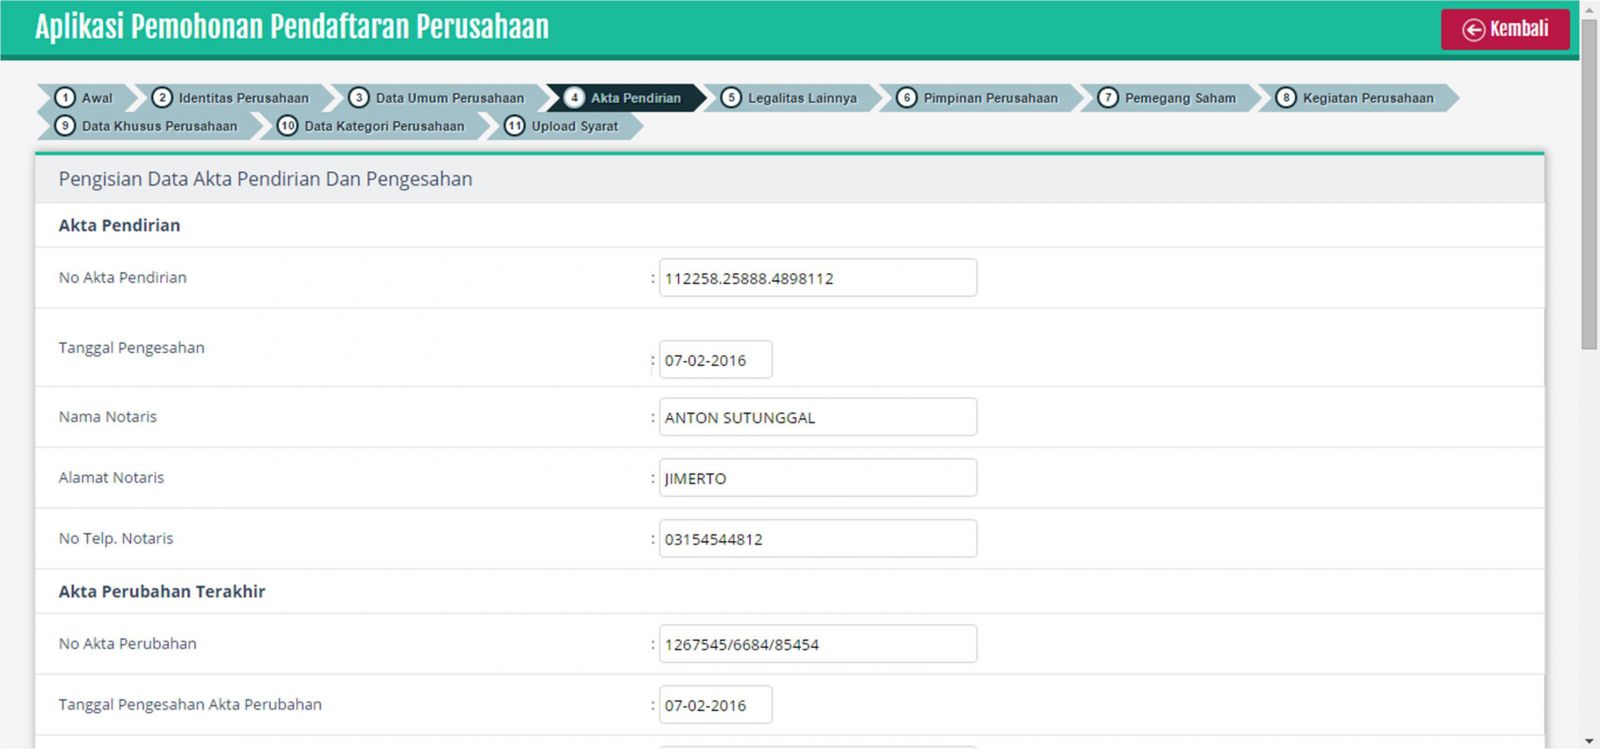Image resolution: width=1600 pixels, height=749 pixels.
Task: Select the active step 4 Akta Pendirian
Action: (x=624, y=98)
